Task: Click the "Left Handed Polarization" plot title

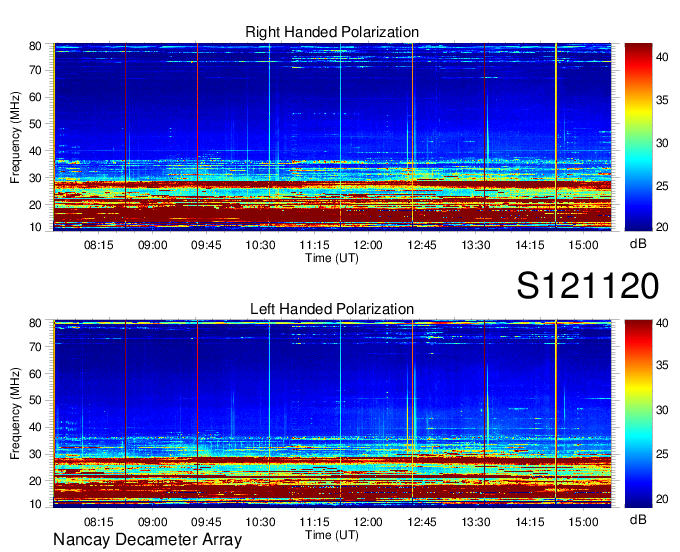Action: tap(332, 309)
